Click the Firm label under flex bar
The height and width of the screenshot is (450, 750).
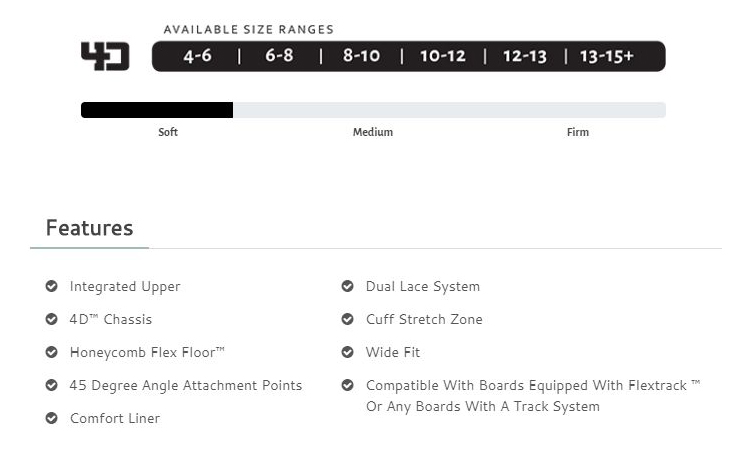[x=578, y=132]
